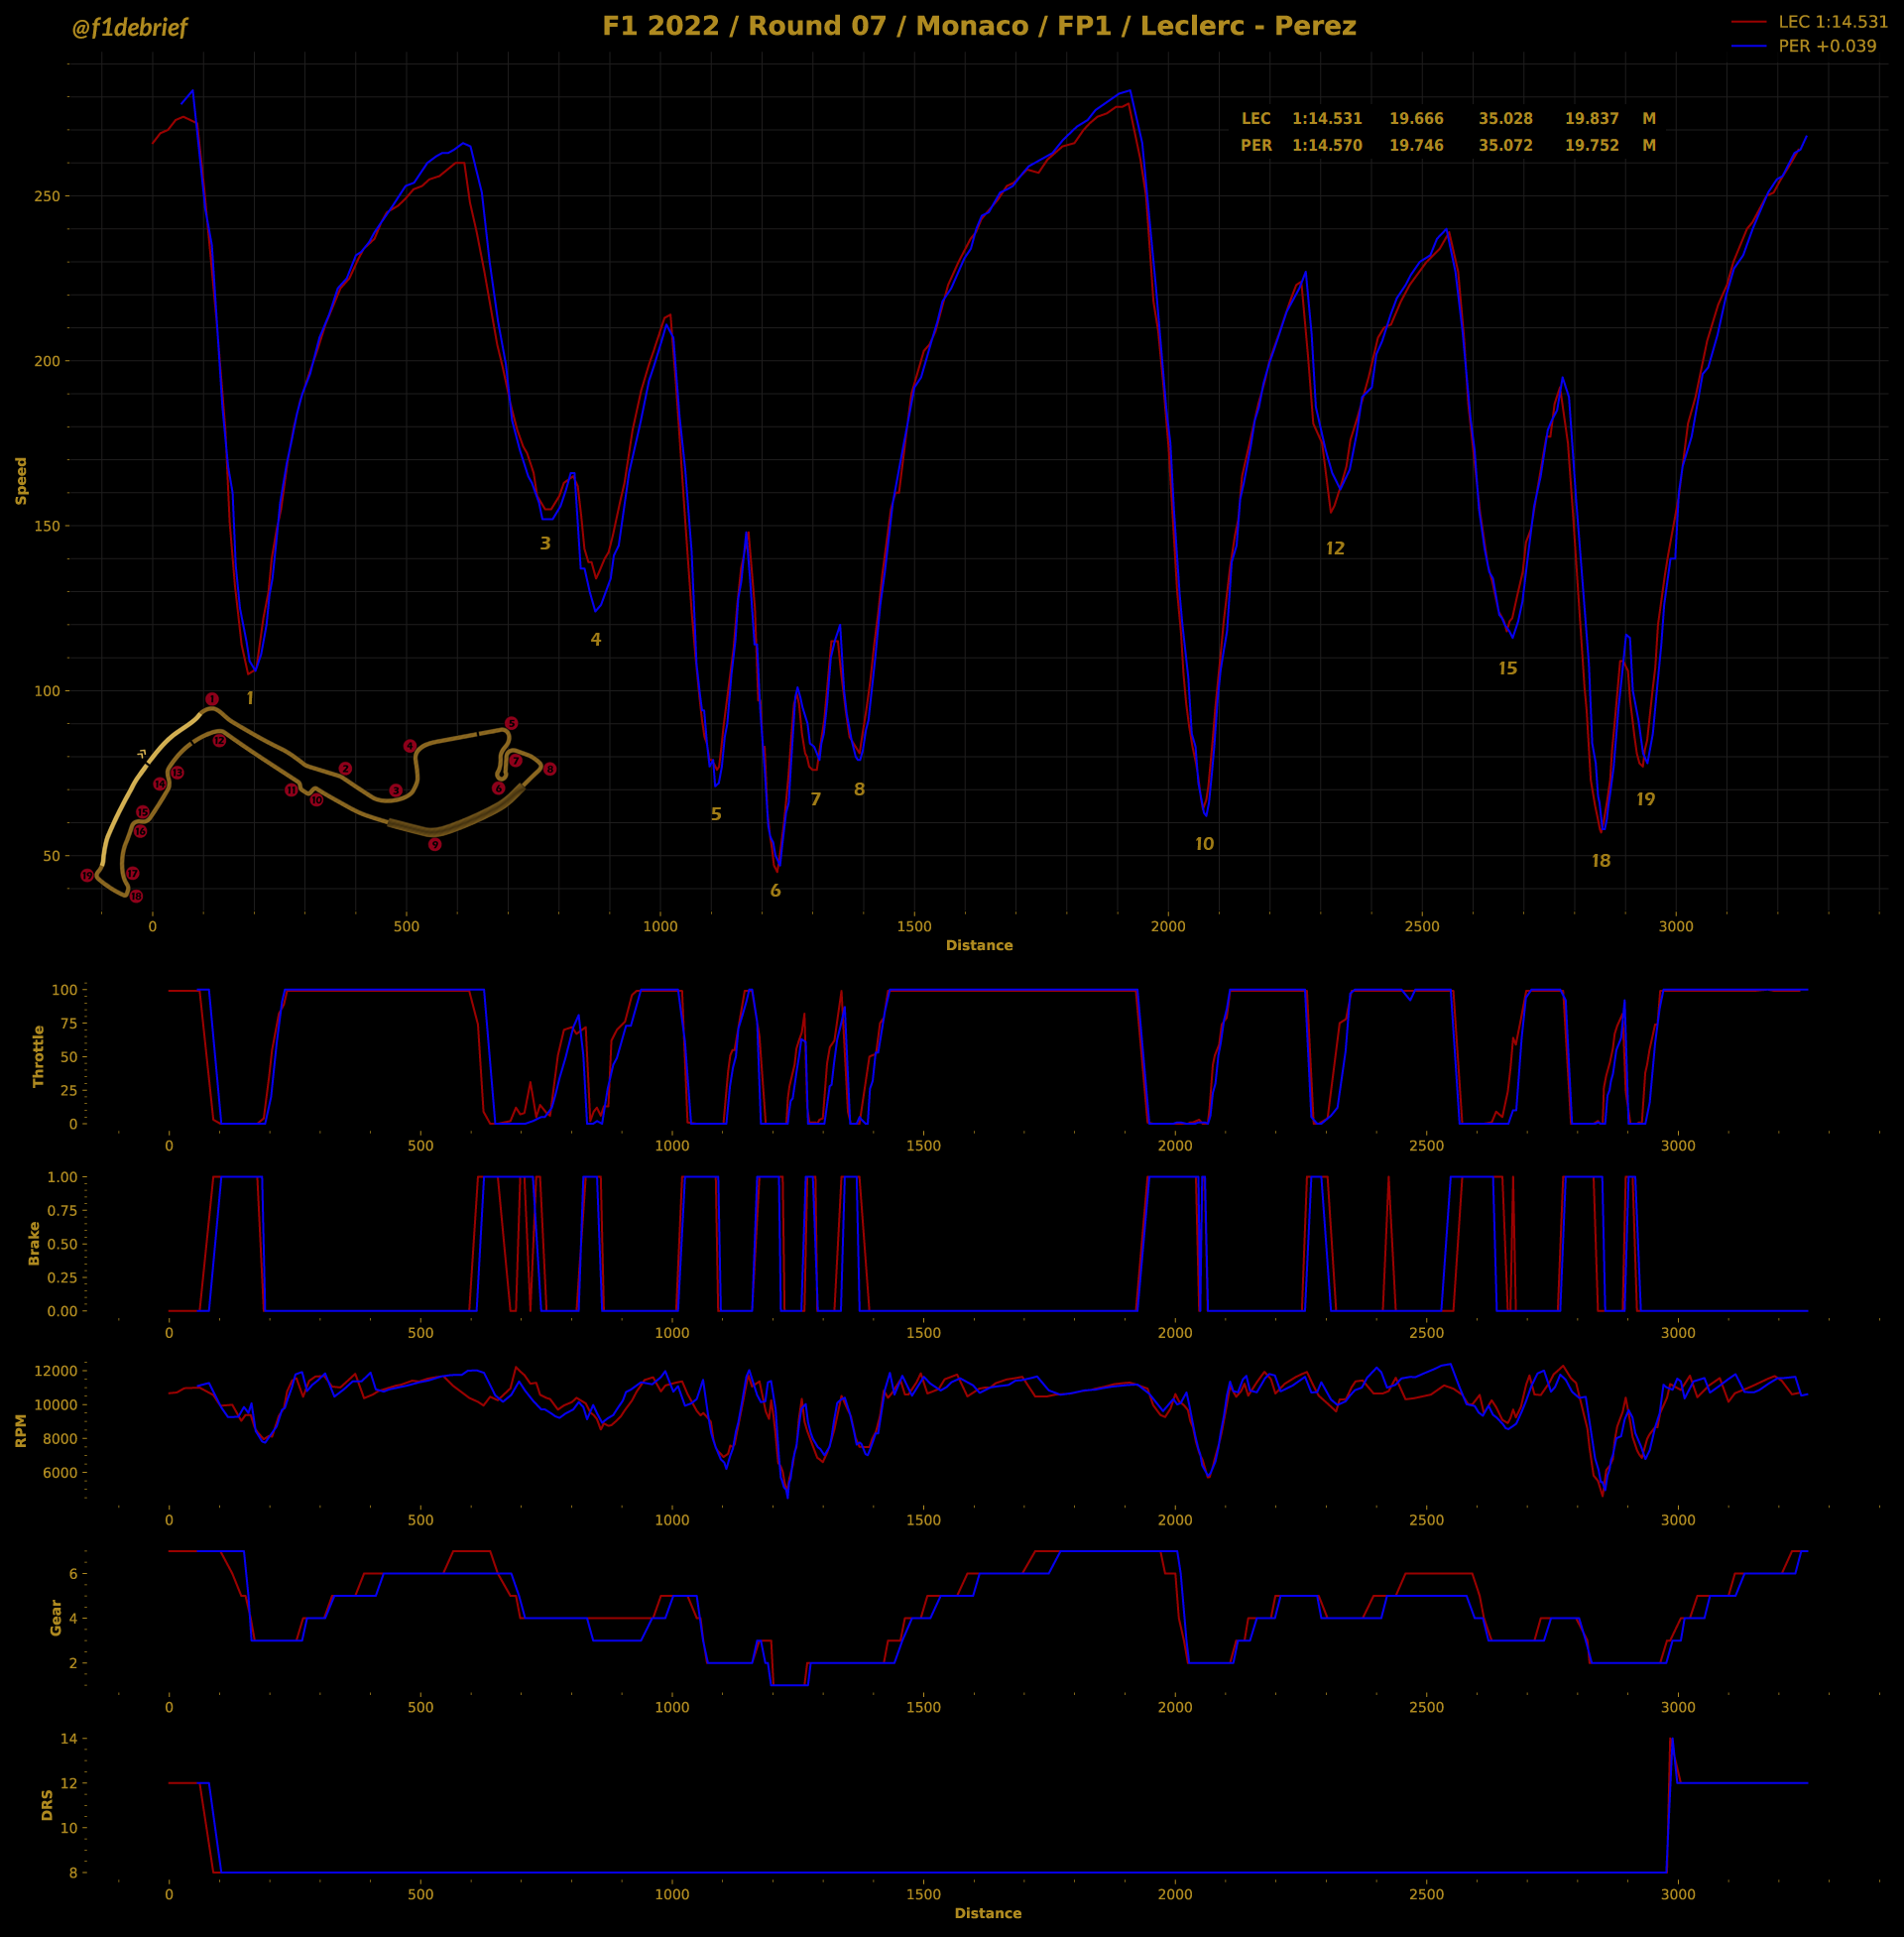
Task: Click turn 2 red marker on track map
Action: click(345, 769)
